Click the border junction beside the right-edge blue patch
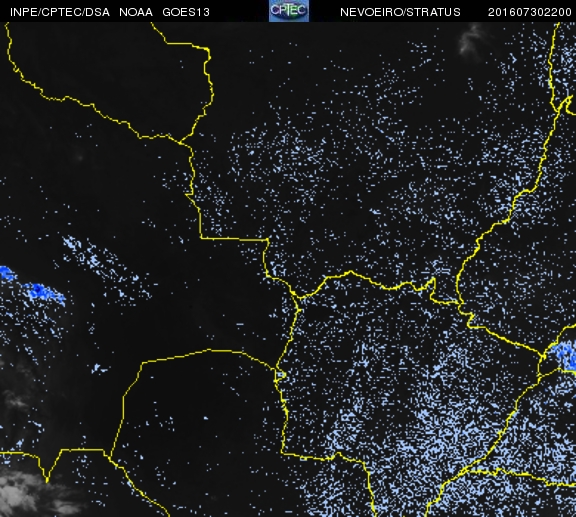 coord(543,356)
